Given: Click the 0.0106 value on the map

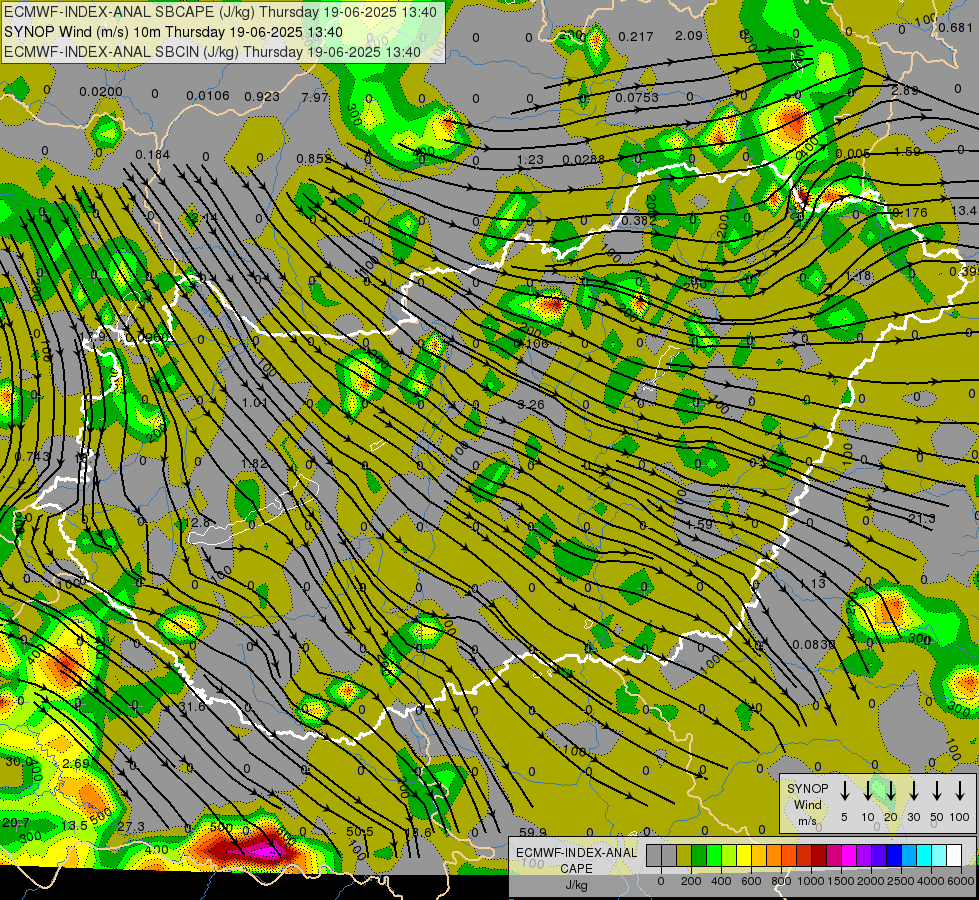Looking at the screenshot, I should [208, 96].
